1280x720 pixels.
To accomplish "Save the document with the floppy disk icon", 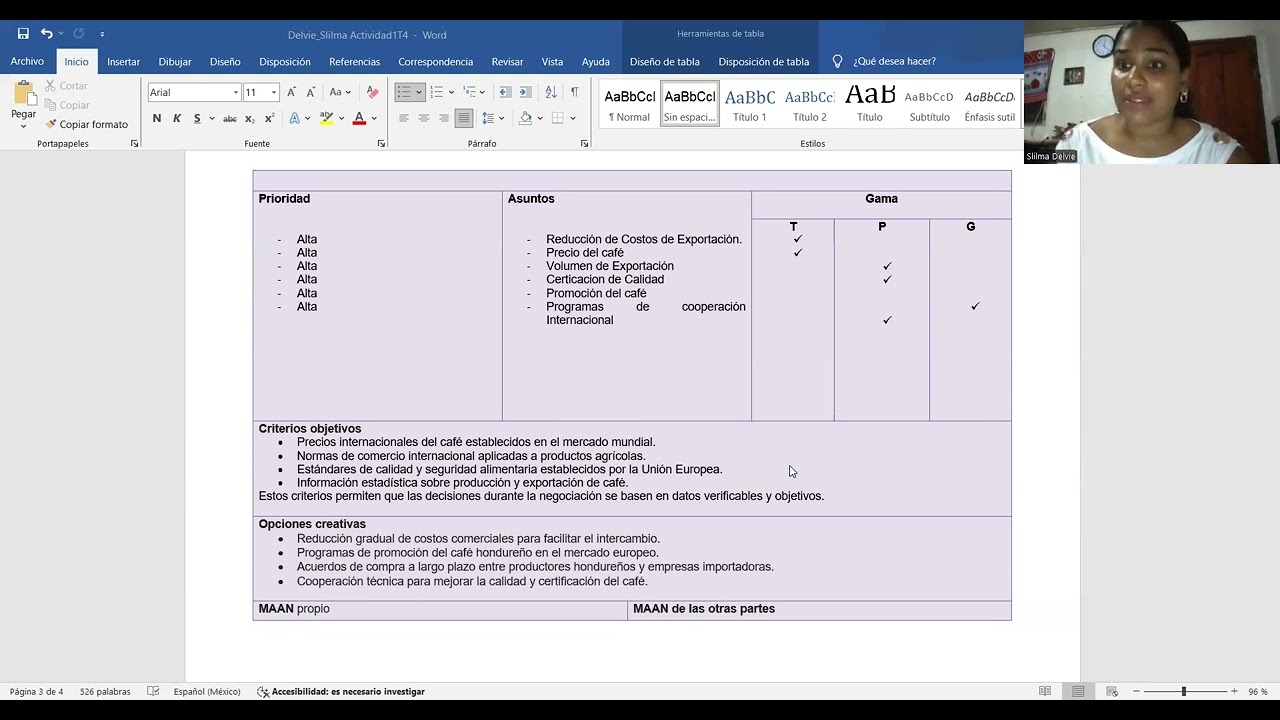I will coord(23,34).
